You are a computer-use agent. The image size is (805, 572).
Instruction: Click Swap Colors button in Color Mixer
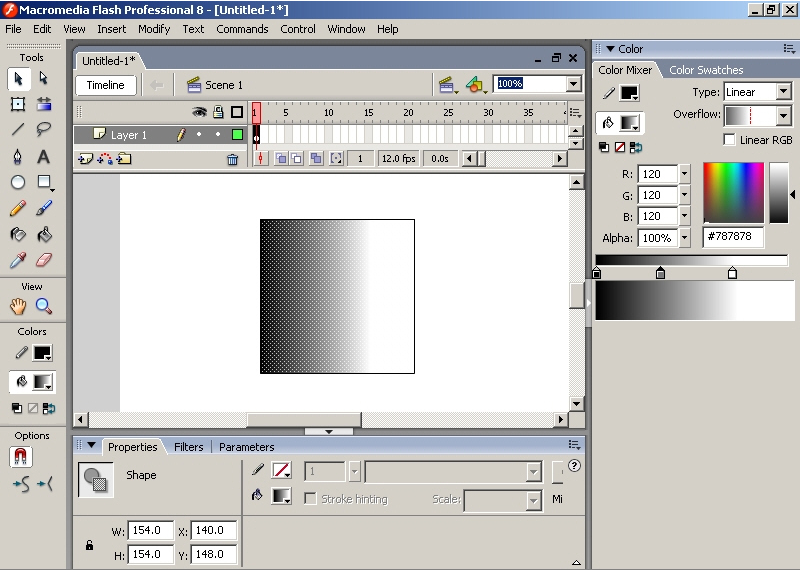(x=636, y=148)
